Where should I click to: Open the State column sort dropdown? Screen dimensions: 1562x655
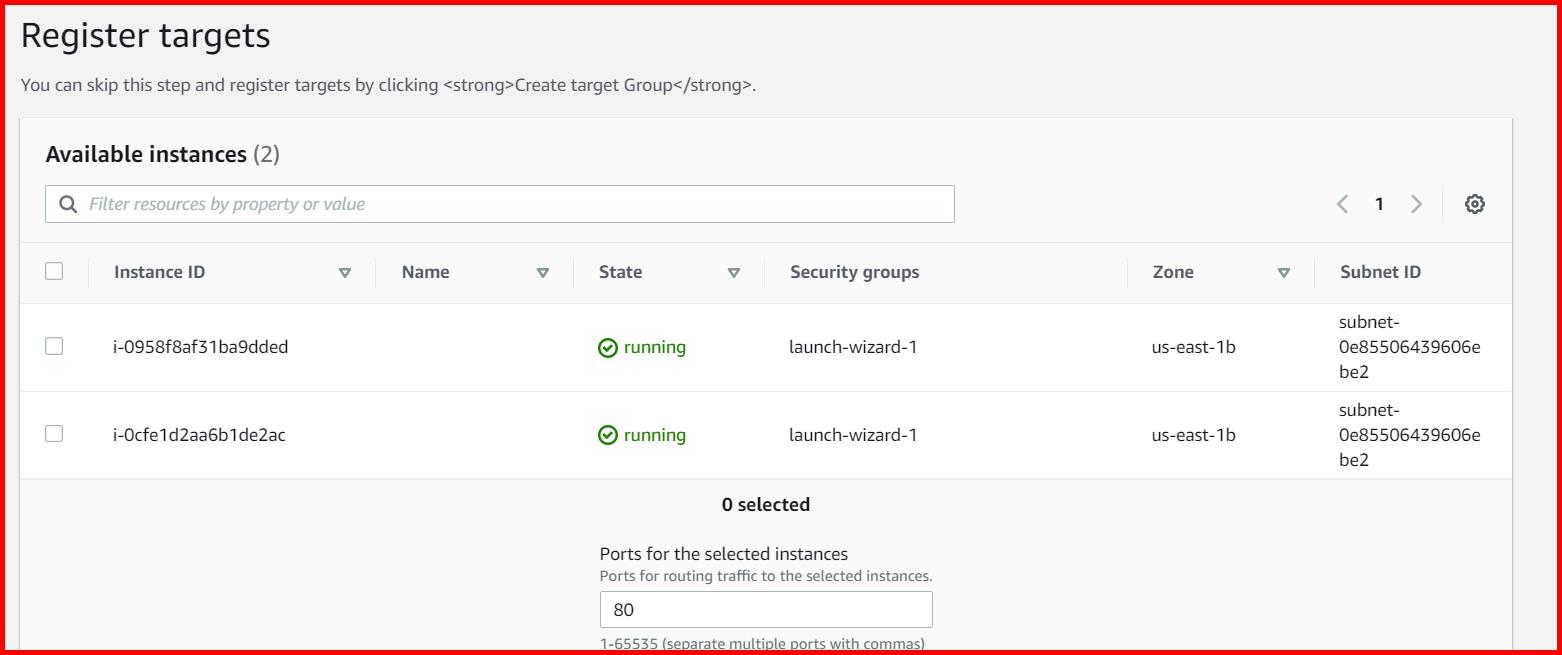tap(734, 272)
